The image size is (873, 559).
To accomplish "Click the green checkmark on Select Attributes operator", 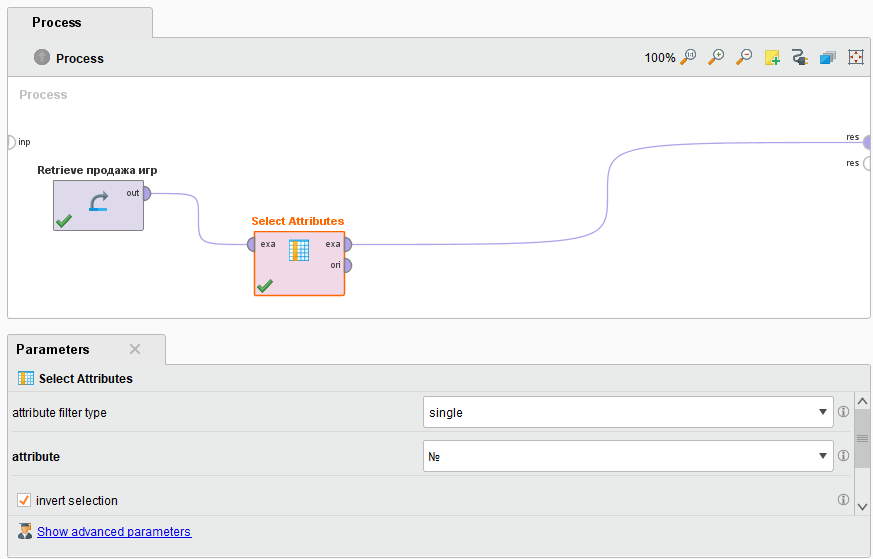I will coord(264,286).
